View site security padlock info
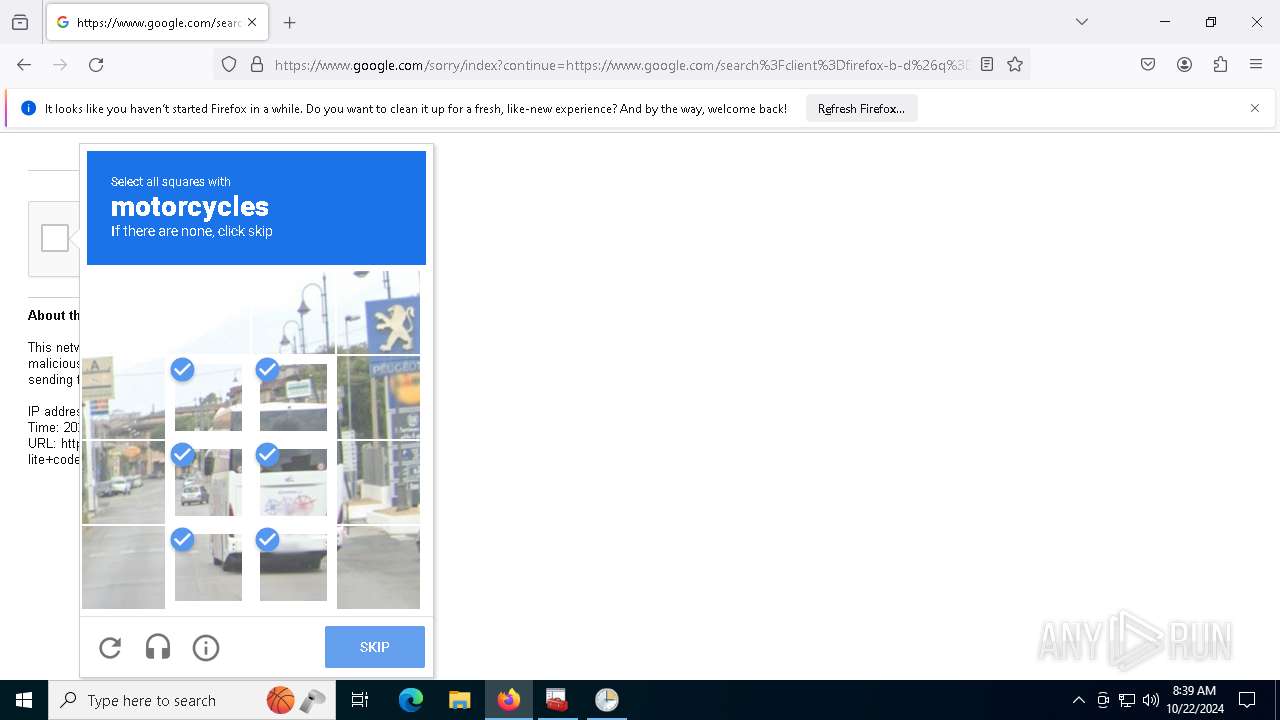Image resolution: width=1280 pixels, height=720 pixels. point(257,65)
